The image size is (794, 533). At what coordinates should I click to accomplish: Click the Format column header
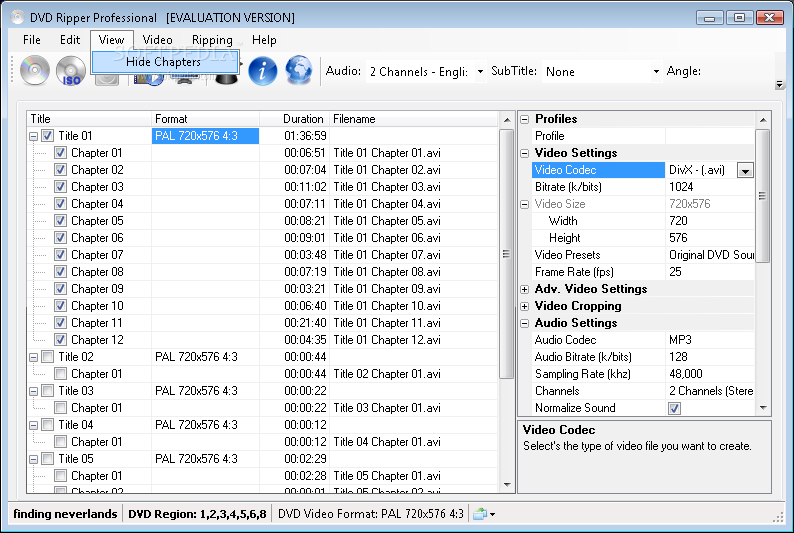point(205,119)
